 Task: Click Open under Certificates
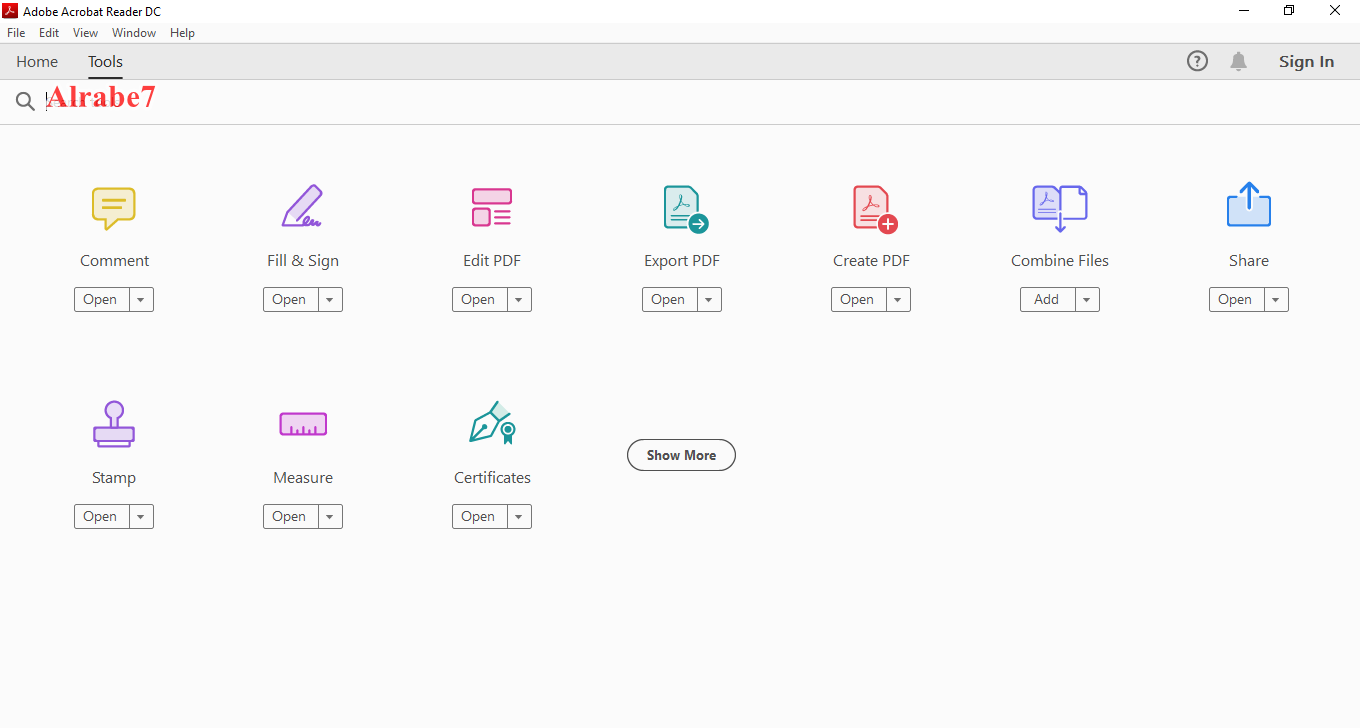point(479,516)
